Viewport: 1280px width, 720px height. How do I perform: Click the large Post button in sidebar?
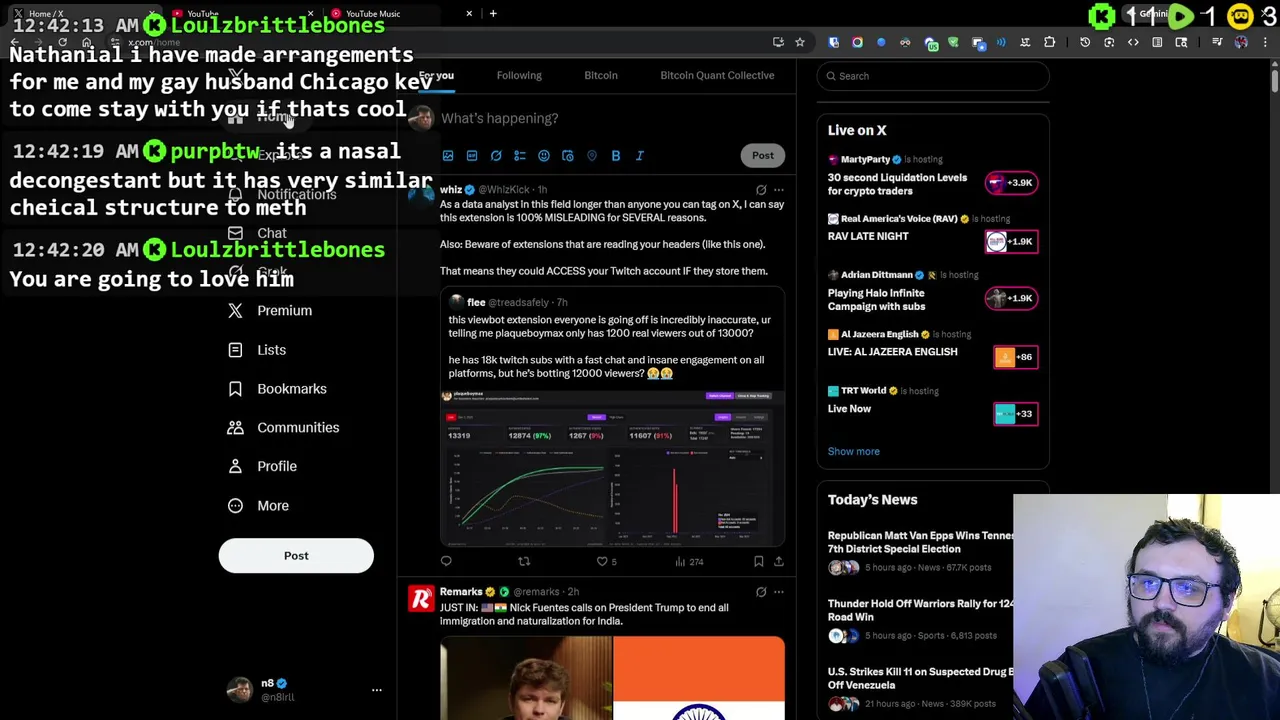click(x=296, y=556)
